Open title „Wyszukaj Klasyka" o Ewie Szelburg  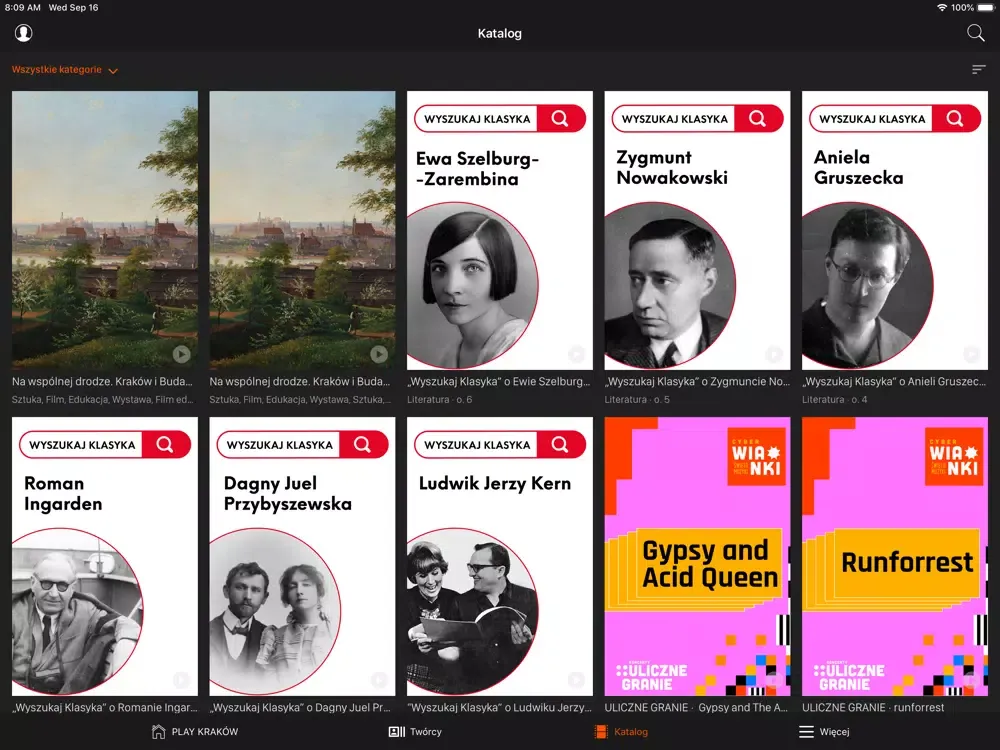click(x=499, y=381)
